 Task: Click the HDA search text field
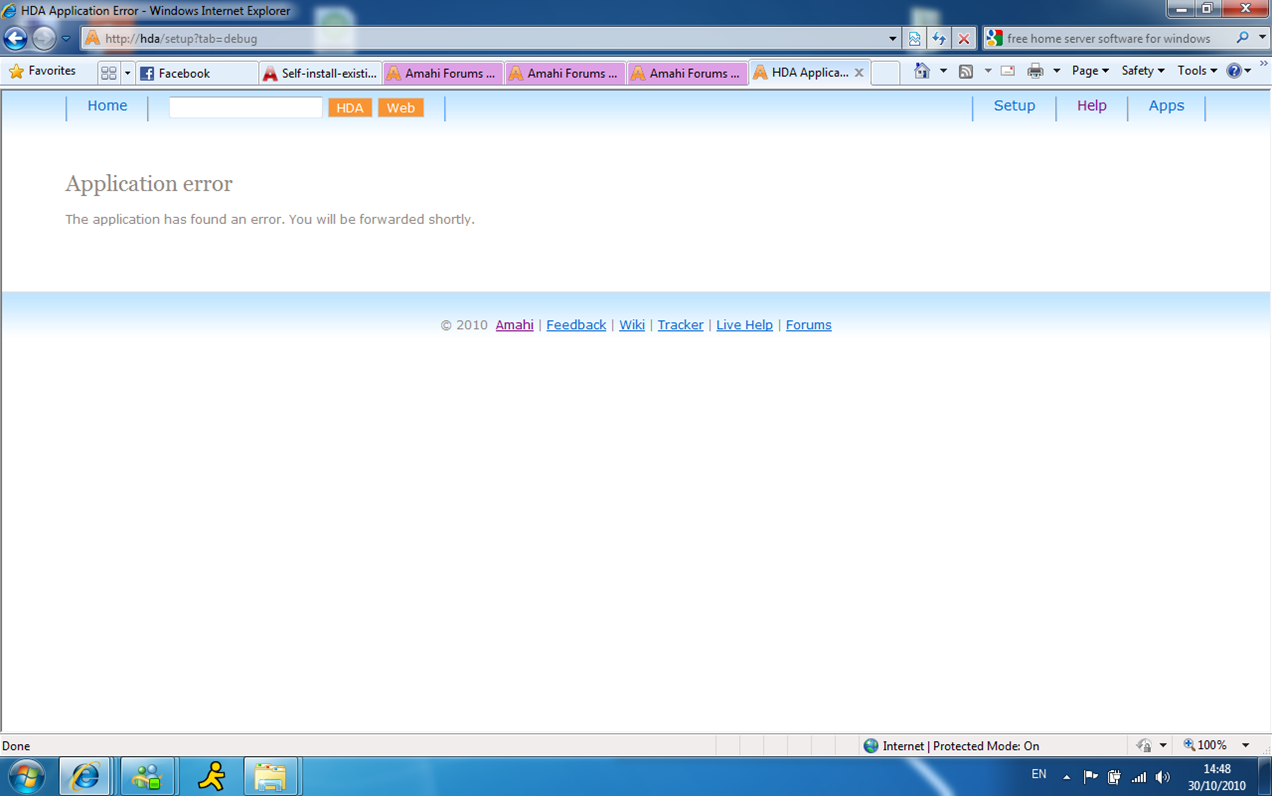pyautogui.click(x=245, y=107)
